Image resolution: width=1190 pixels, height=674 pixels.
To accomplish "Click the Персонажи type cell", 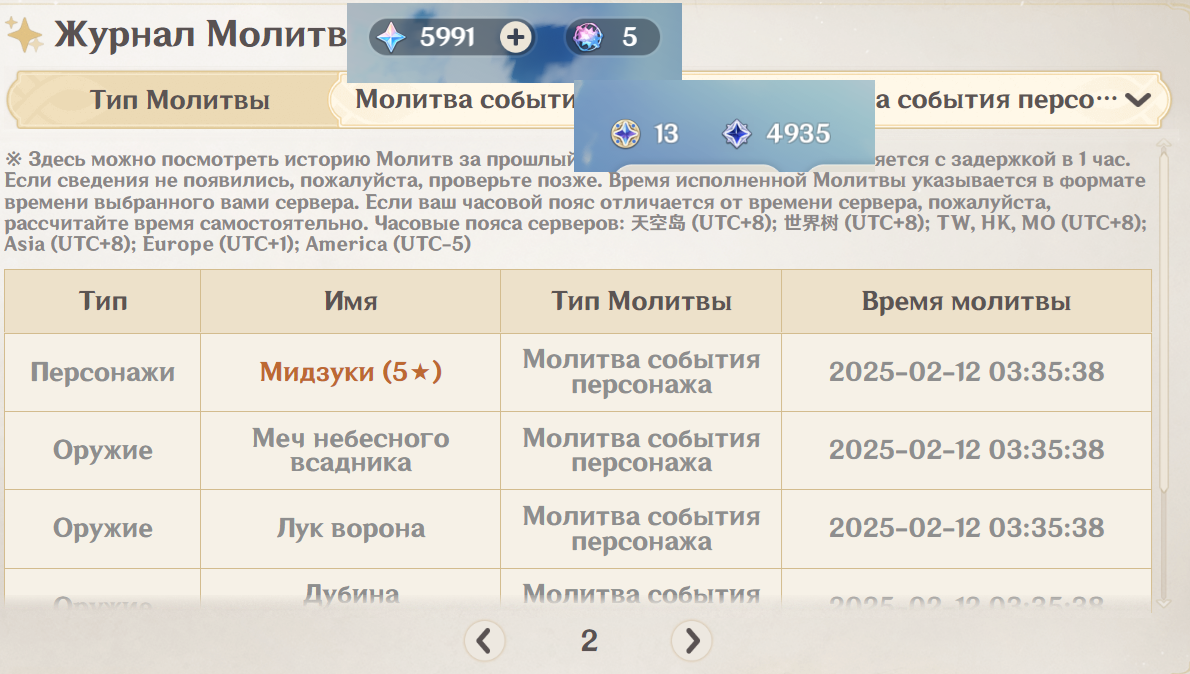I will click(102, 372).
